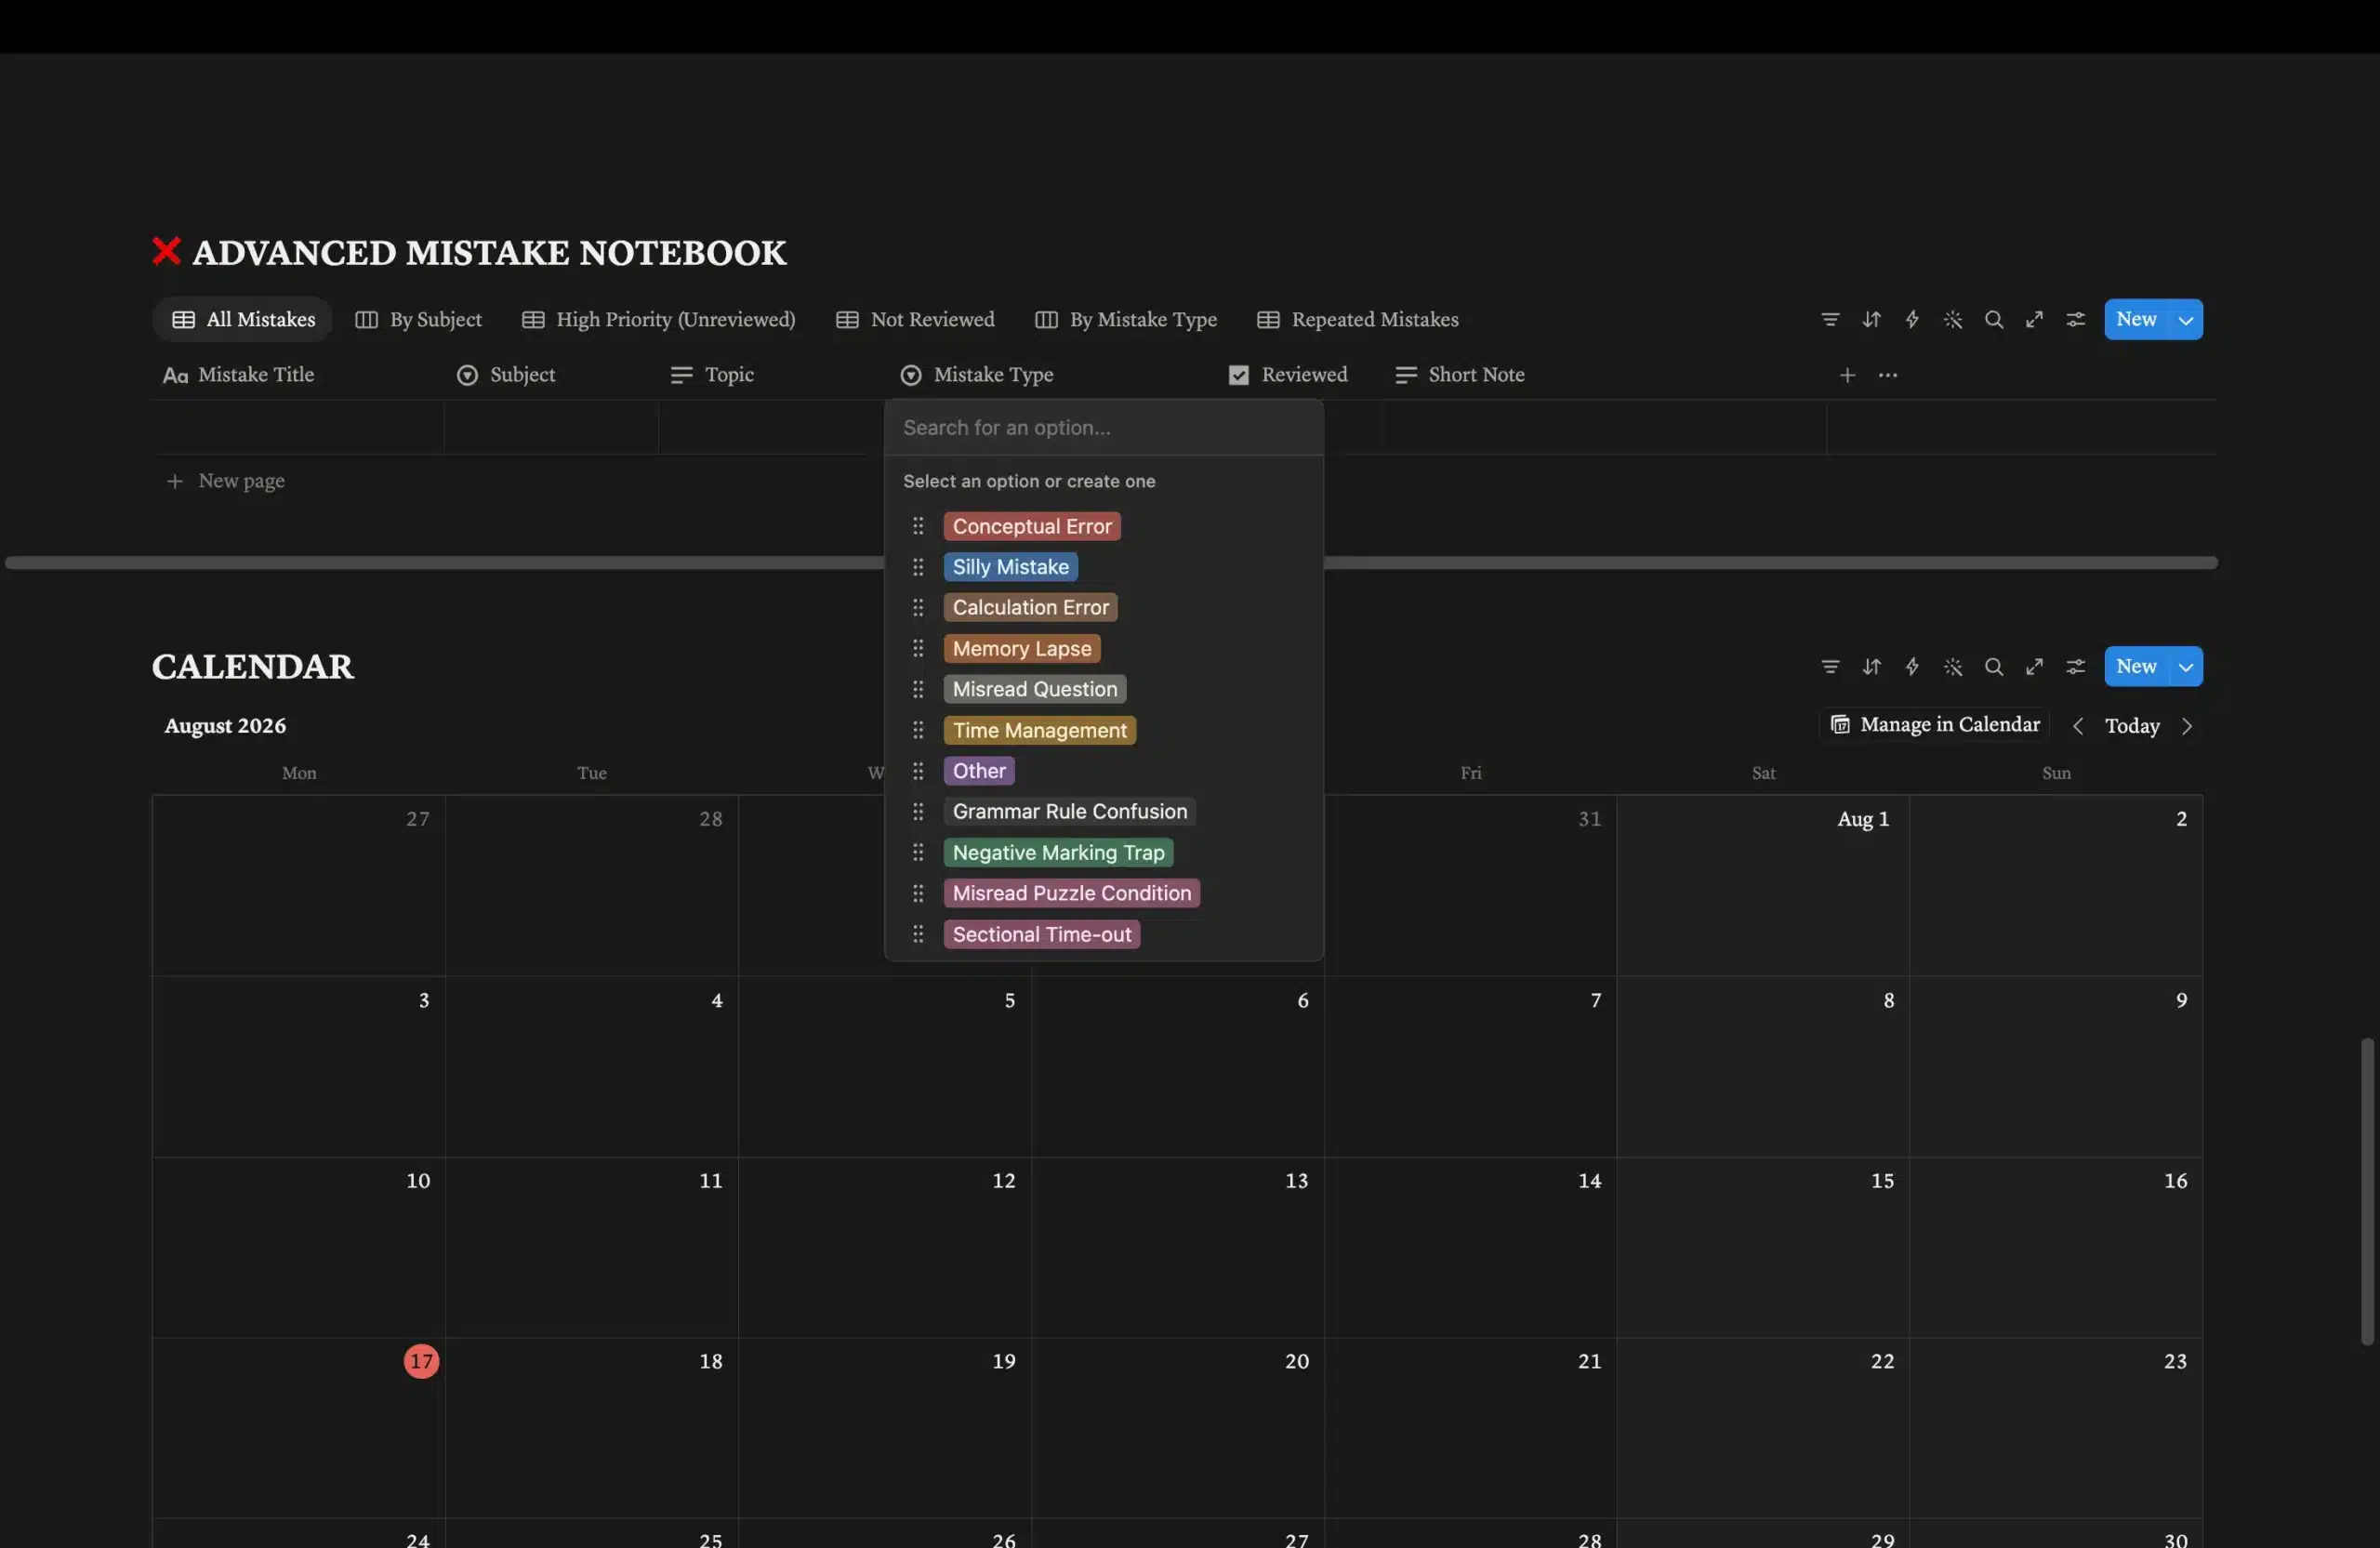Screen dimensions: 2380x1548
Task: Expand the New dropdown arrow in Mistake Notebook
Action: [2186, 320]
